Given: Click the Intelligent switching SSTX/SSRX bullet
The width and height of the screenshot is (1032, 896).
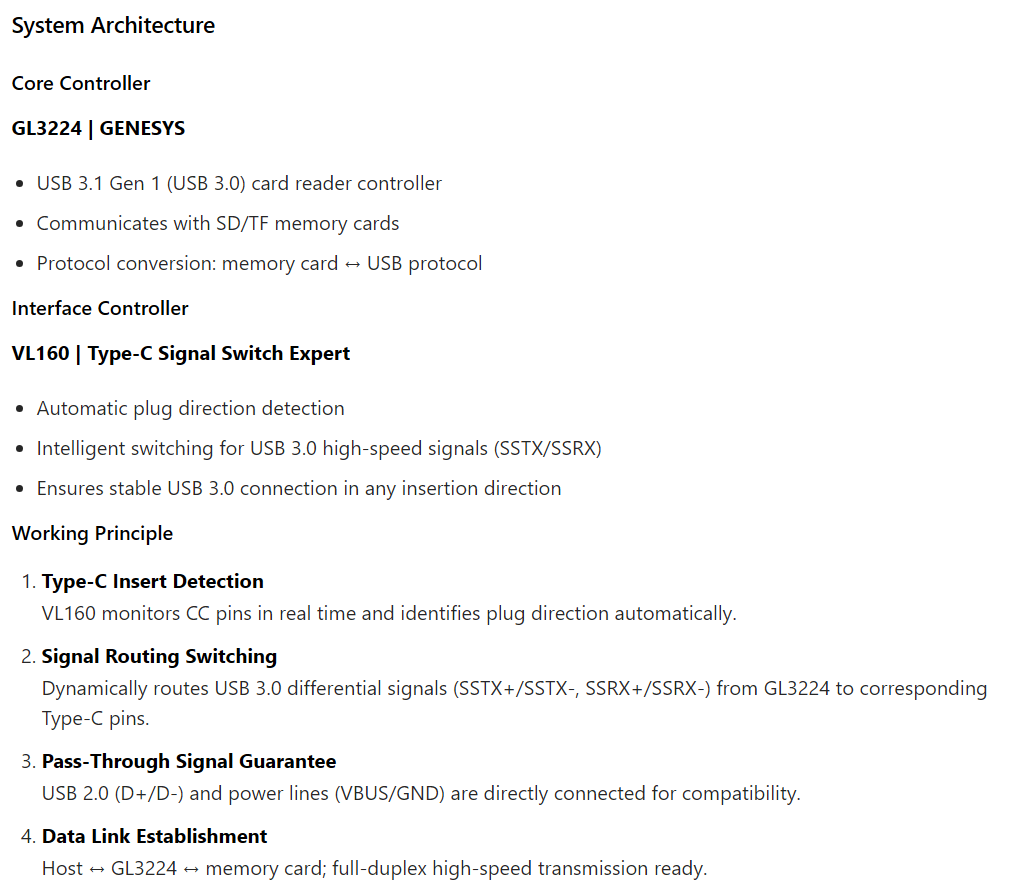Looking at the screenshot, I should click(319, 448).
